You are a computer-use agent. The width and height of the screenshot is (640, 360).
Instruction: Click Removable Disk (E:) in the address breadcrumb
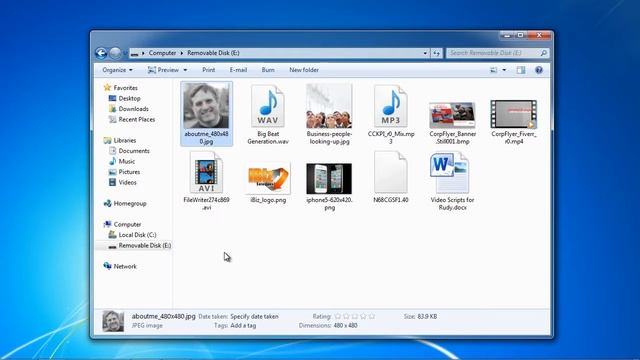click(x=213, y=53)
